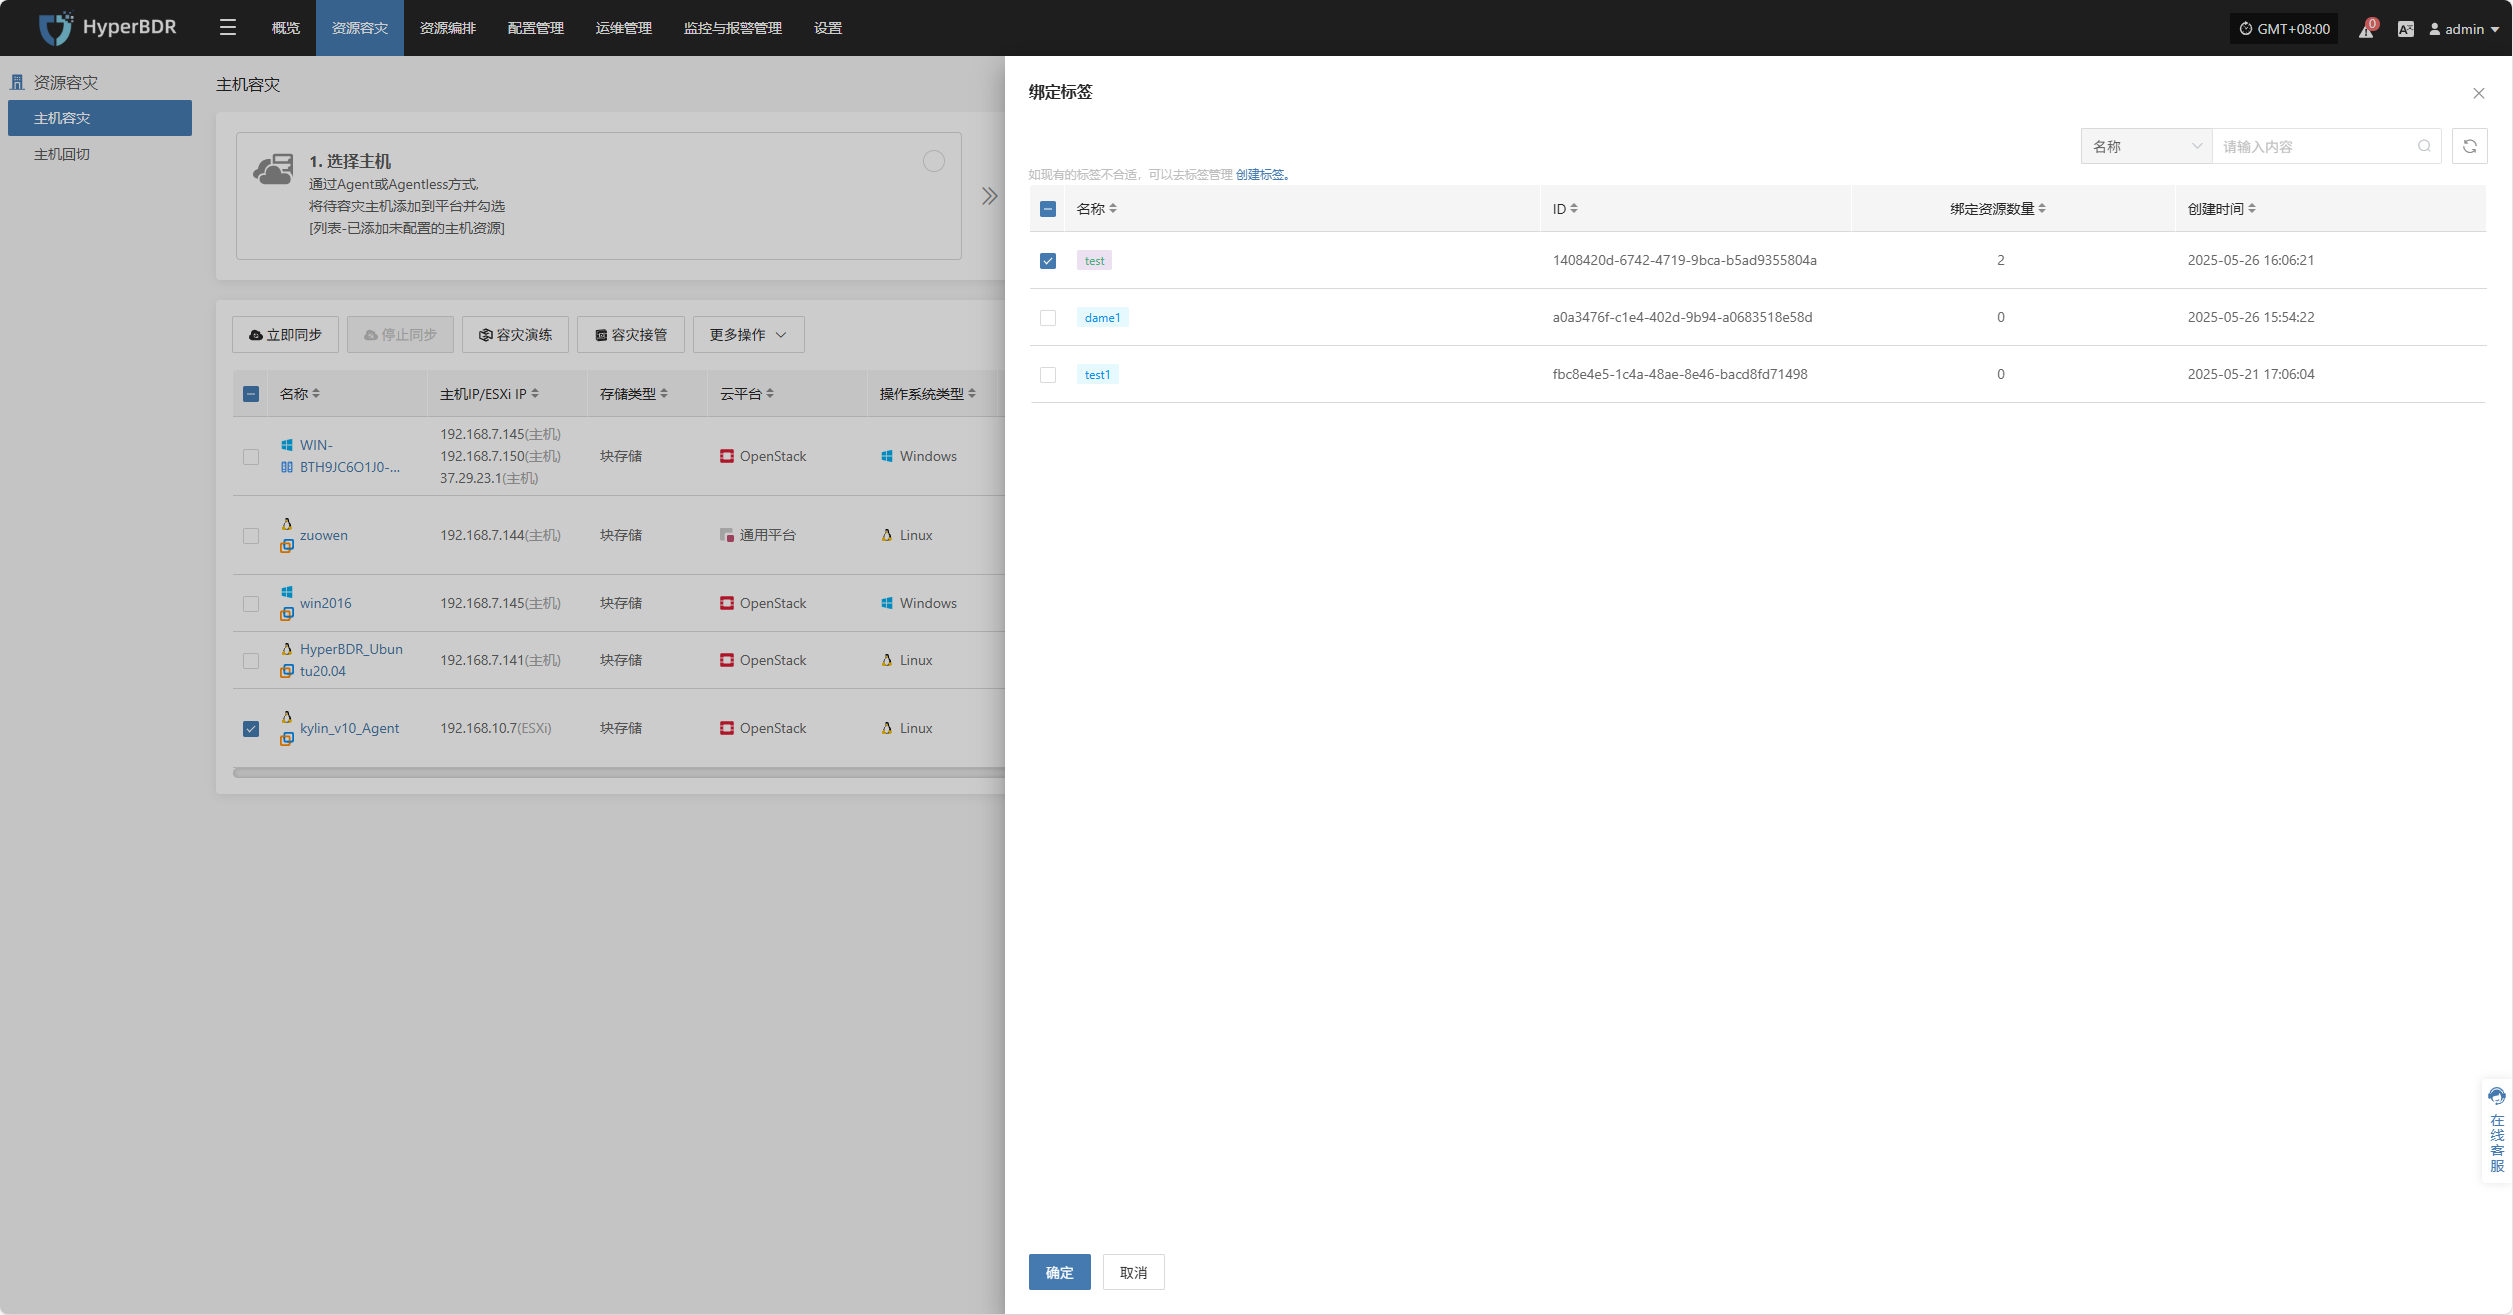The width and height of the screenshot is (2513, 1315).
Task: Sort tags by 创建时间 column
Action: (2252, 208)
